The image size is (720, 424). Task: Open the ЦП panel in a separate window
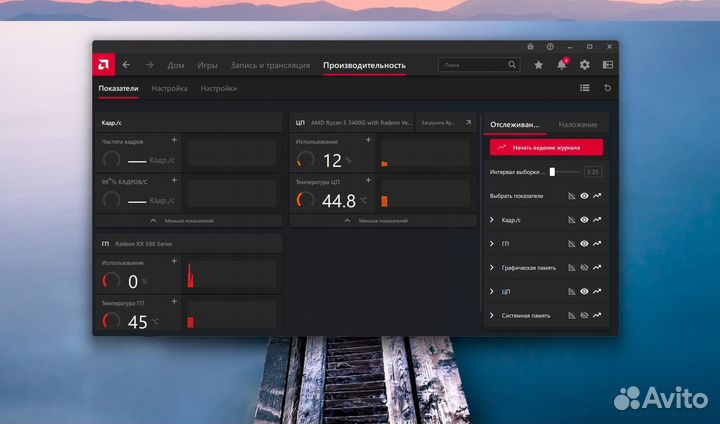pos(468,122)
